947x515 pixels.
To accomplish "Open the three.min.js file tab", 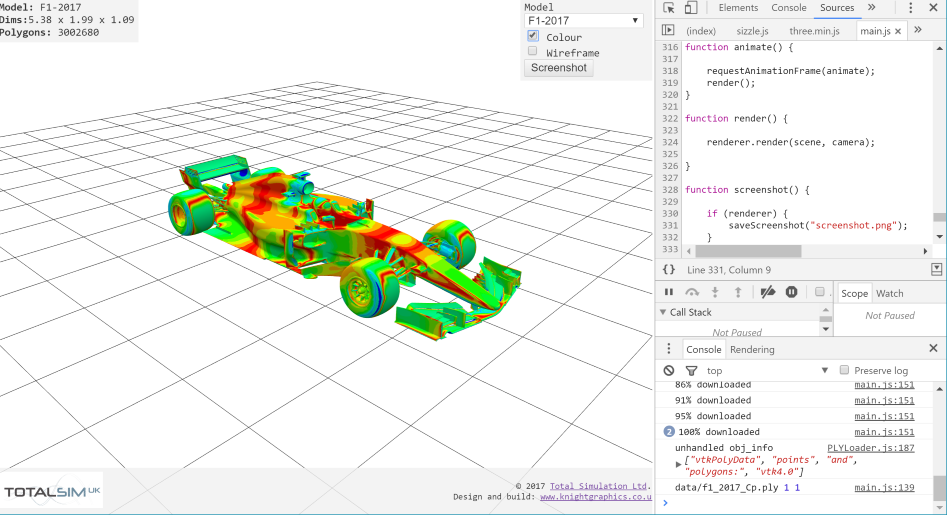I will click(x=820, y=31).
